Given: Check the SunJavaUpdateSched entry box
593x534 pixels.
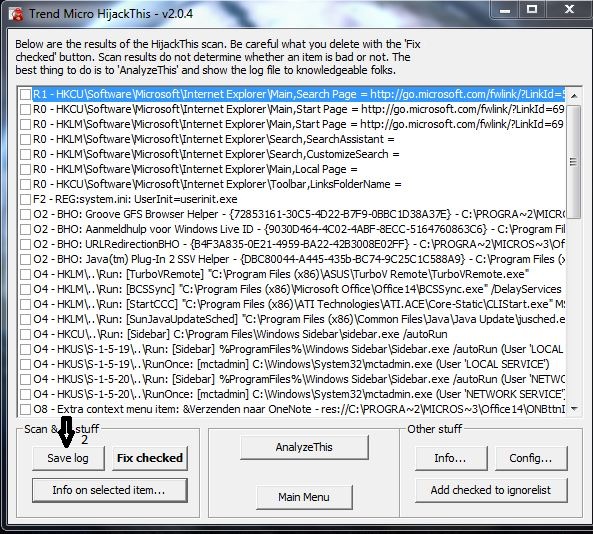Looking at the screenshot, I should click(x=25, y=319).
